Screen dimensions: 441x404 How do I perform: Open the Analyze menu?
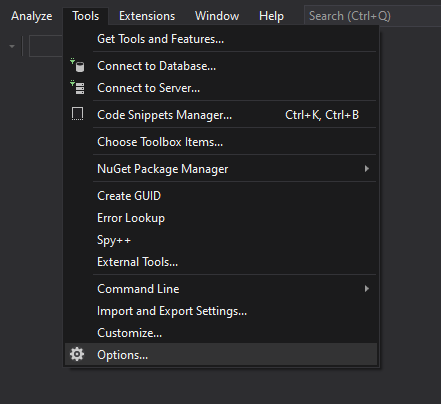tap(32, 16)
